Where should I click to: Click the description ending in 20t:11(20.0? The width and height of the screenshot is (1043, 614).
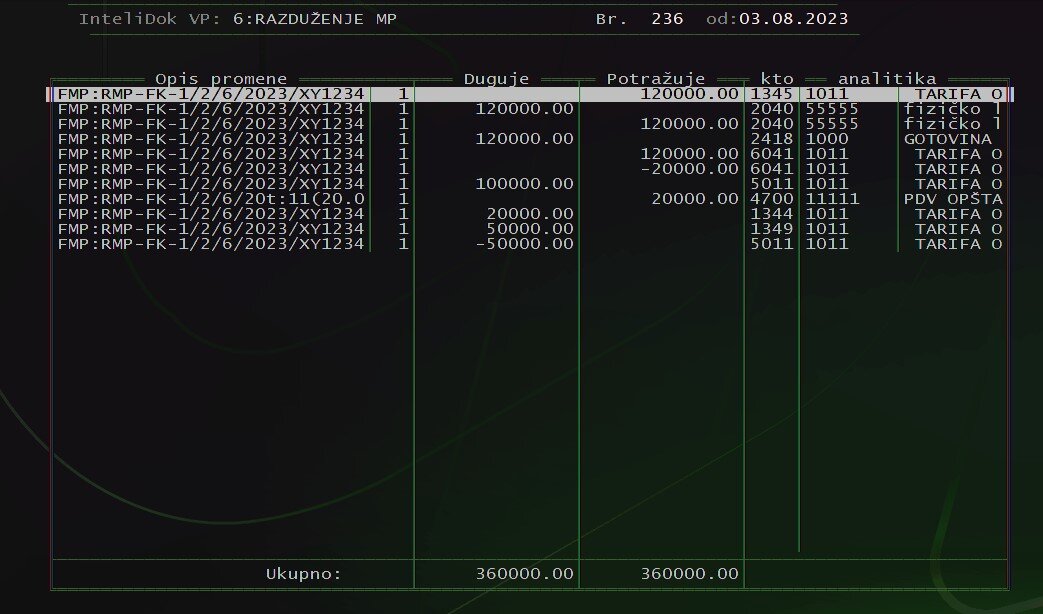click(x=211, y=199)
